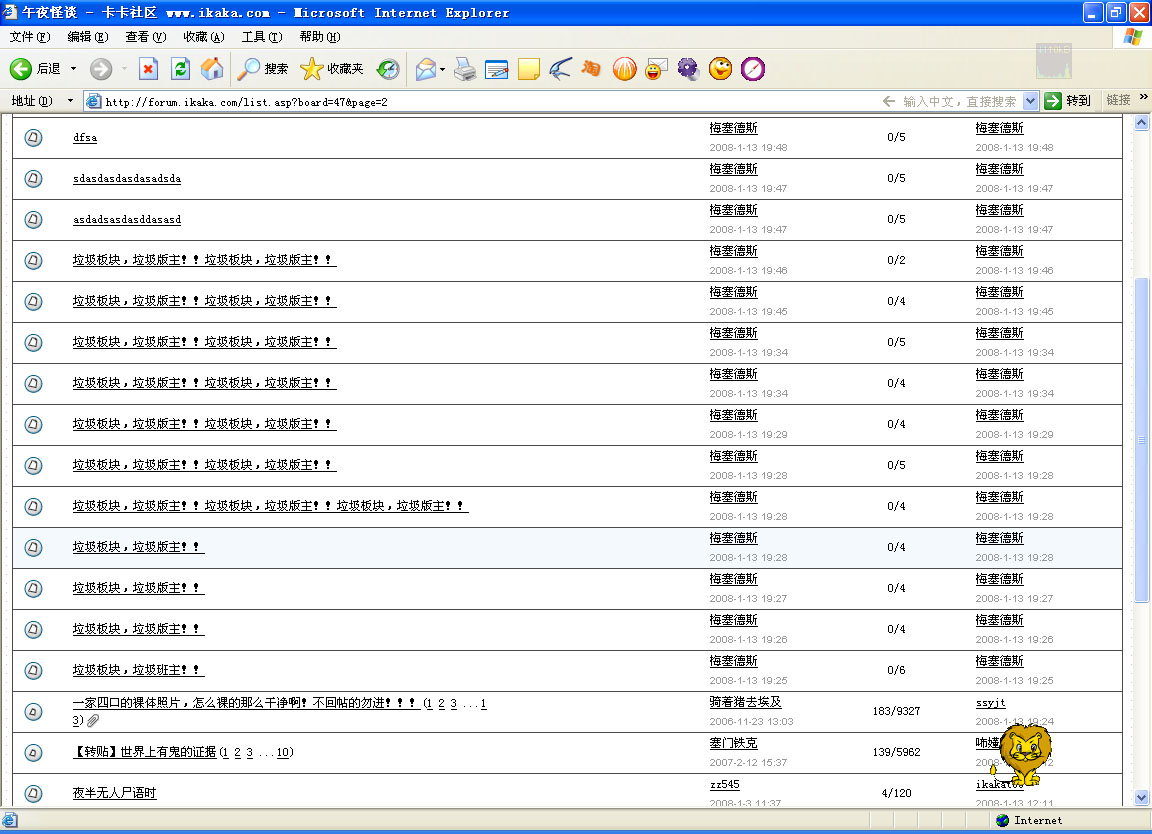1152x834 pixels.
Task: Open the 工具(T) menu
Action: (x=262, y=37)
